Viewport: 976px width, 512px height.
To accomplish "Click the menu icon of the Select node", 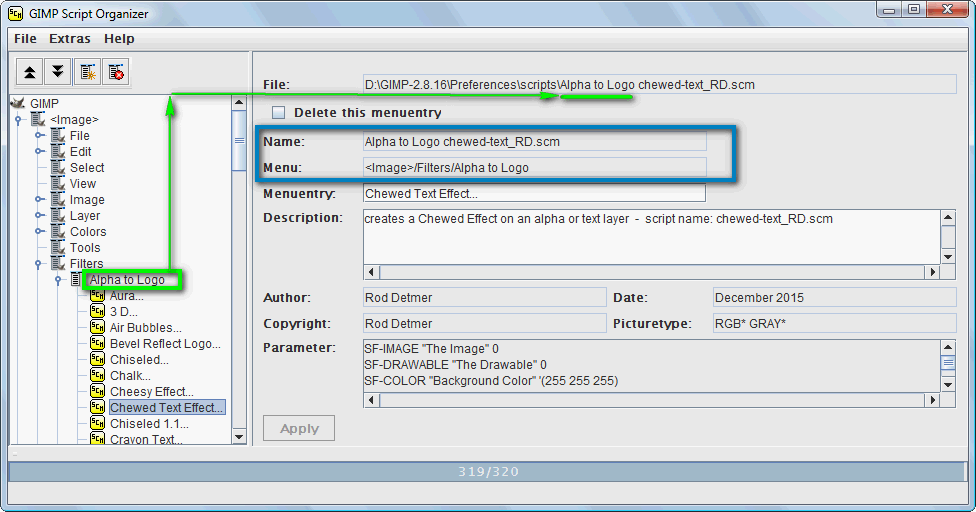I will click(58, 167).
